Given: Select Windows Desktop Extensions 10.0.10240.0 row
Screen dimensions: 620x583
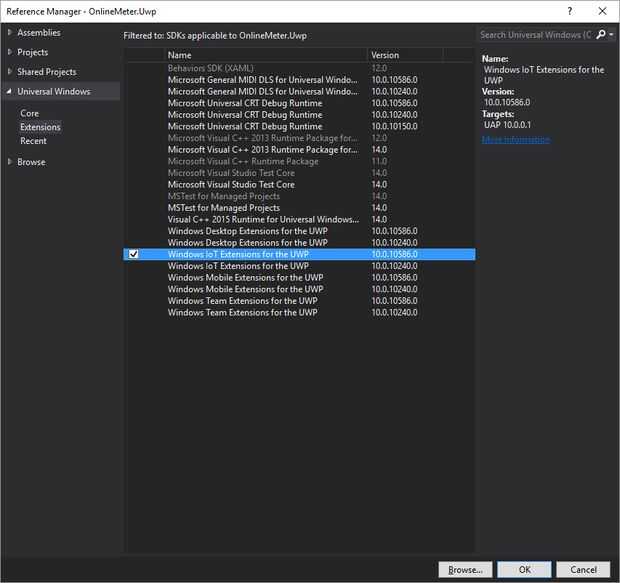Looking at the screenshot, I should (299, 242).
